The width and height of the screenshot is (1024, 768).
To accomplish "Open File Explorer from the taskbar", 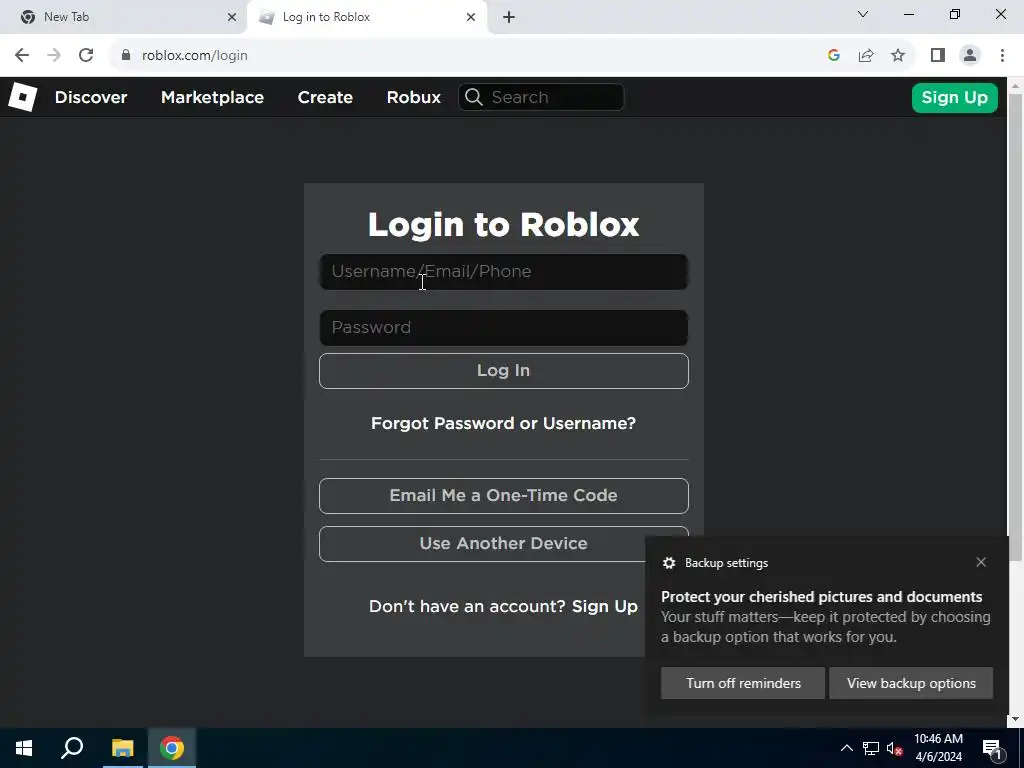I will (122, 748).
